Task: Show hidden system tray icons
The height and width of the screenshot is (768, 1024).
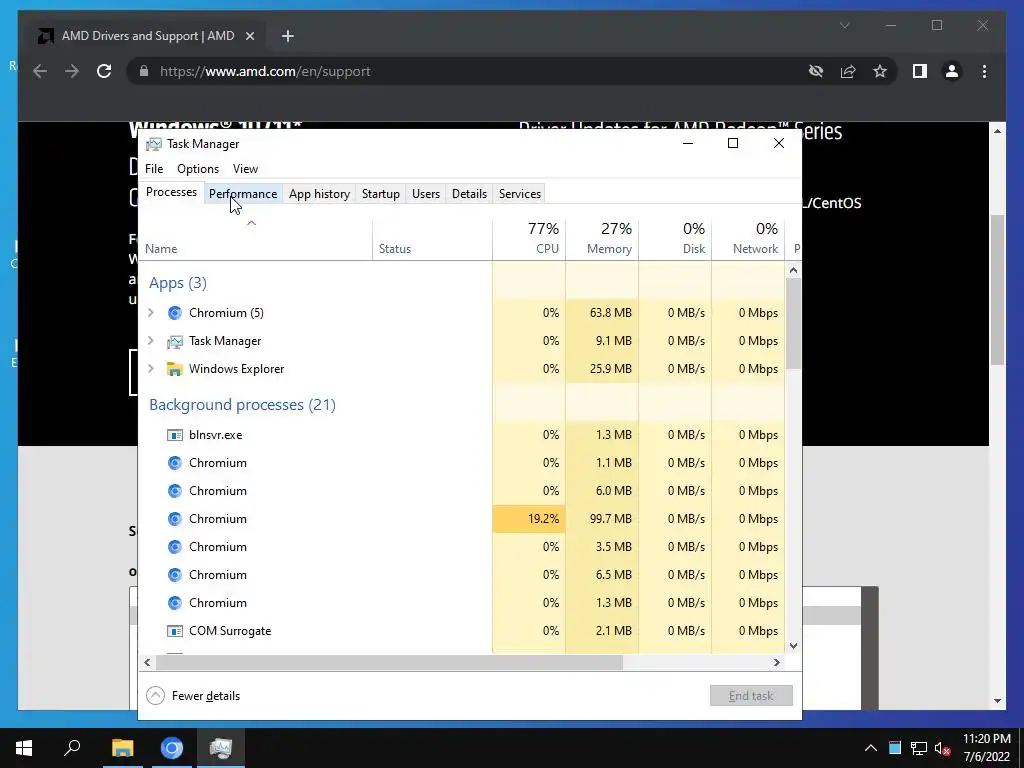Action: [871, 748]
